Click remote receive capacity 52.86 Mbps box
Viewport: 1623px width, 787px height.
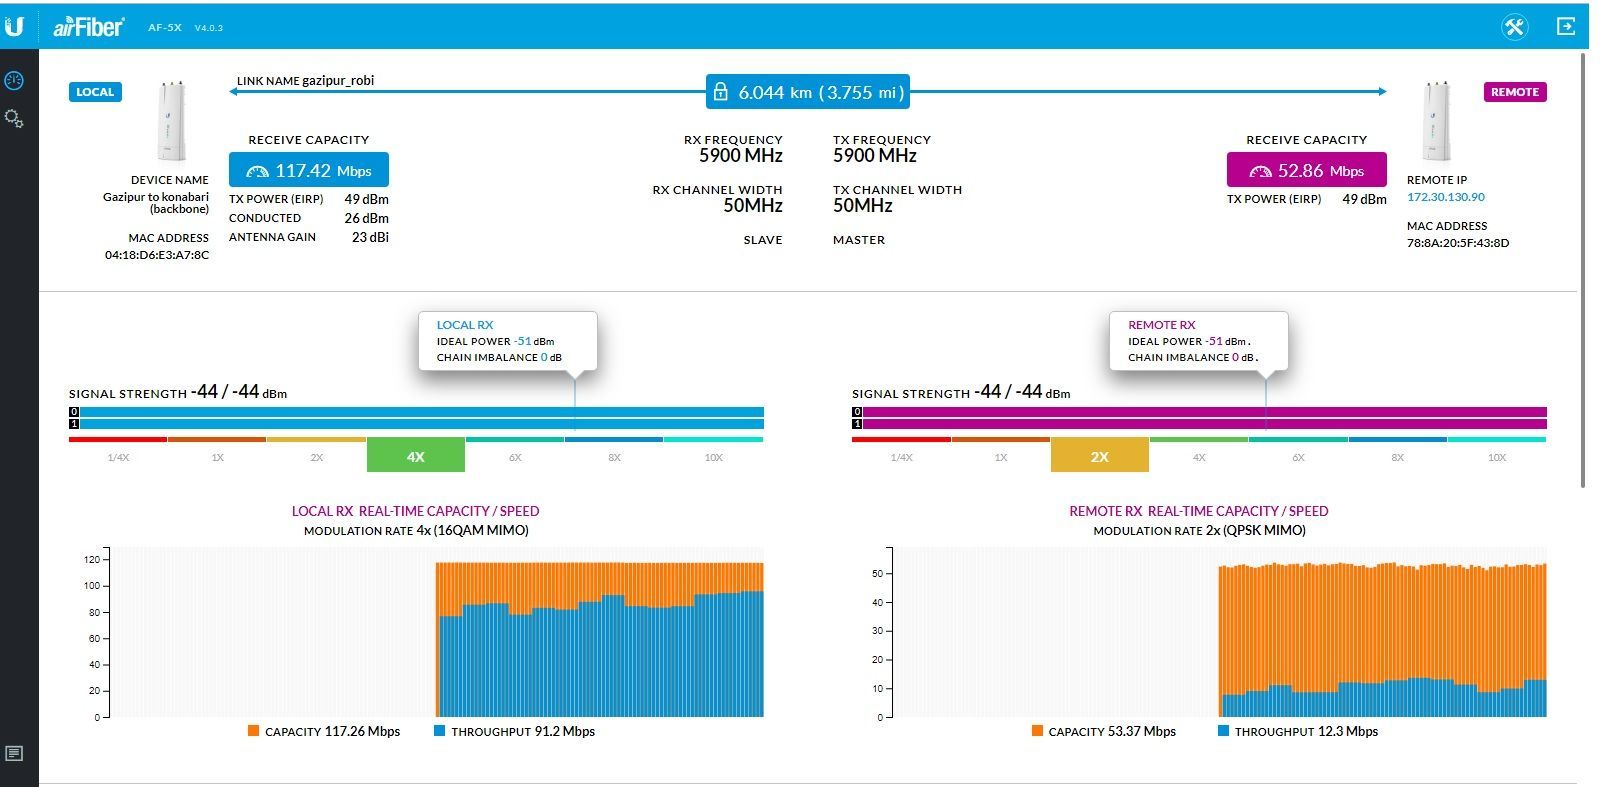(x=1306, y=170)
